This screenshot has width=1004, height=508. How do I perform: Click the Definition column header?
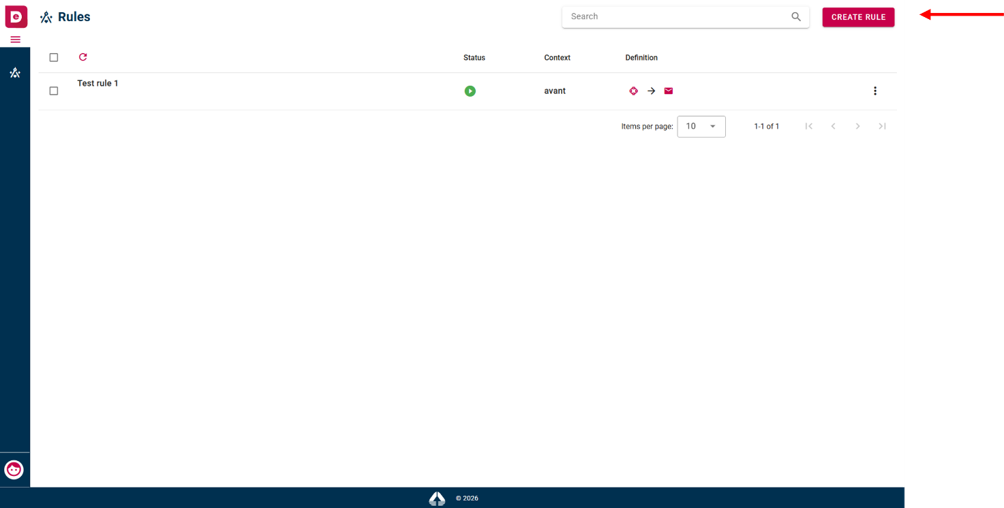pyautogui.click(x=642, y=58)
